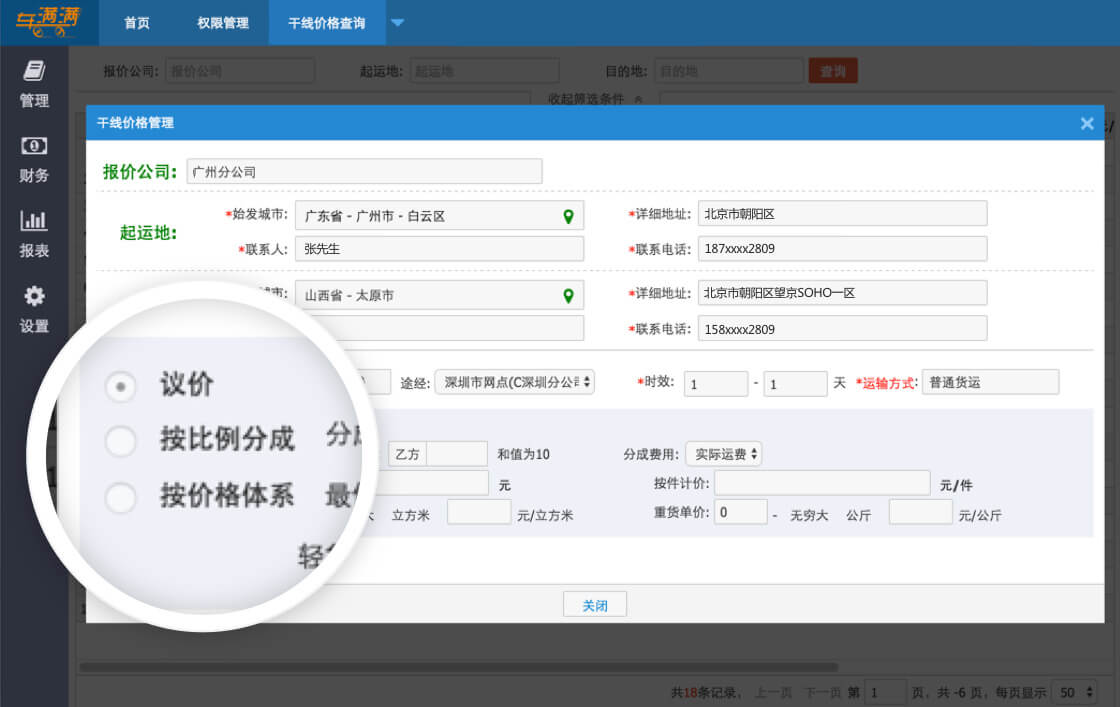Close the 干线价格管理 dialog with X
Viewport: 1120px width, 707px height.
pyautogui.click(x=1087, y=123)
